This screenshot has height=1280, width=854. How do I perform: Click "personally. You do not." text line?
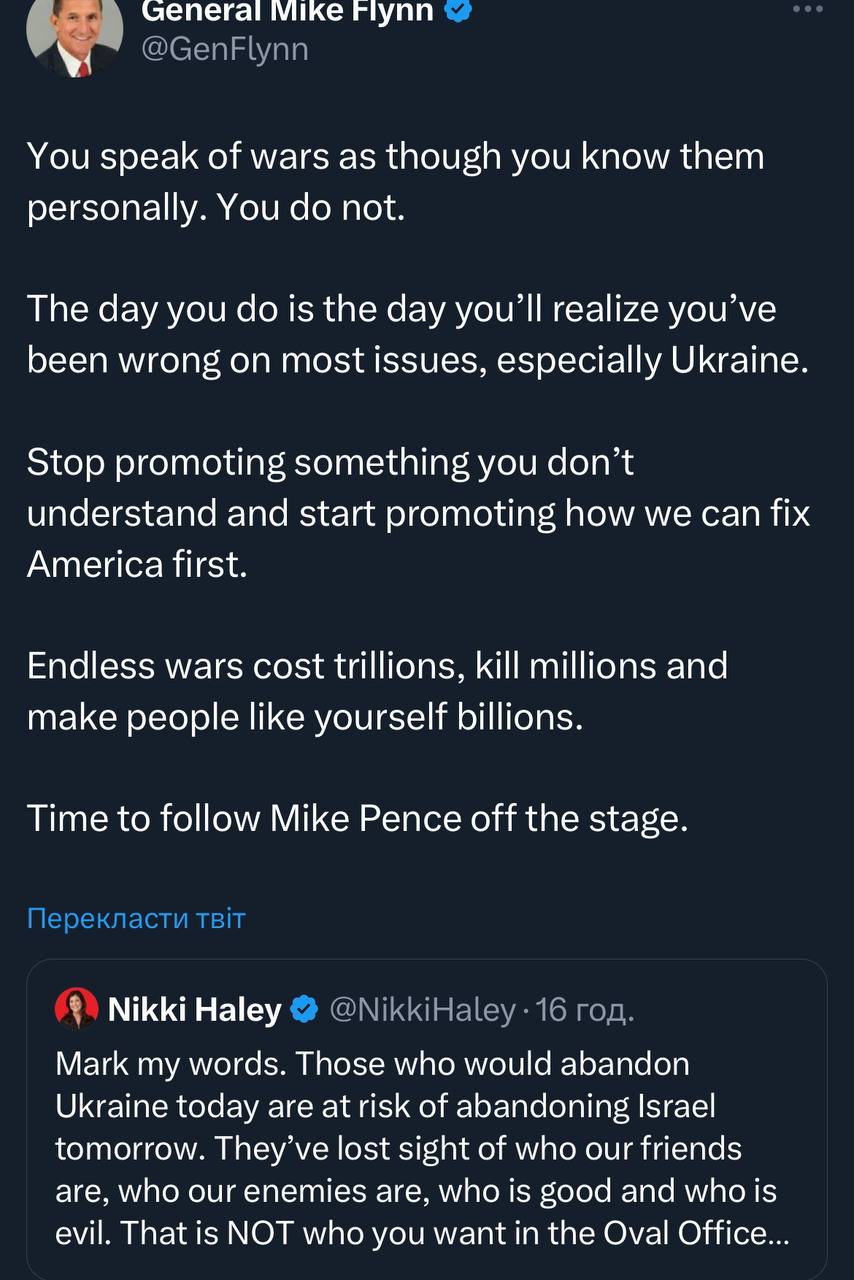[216, 208]
